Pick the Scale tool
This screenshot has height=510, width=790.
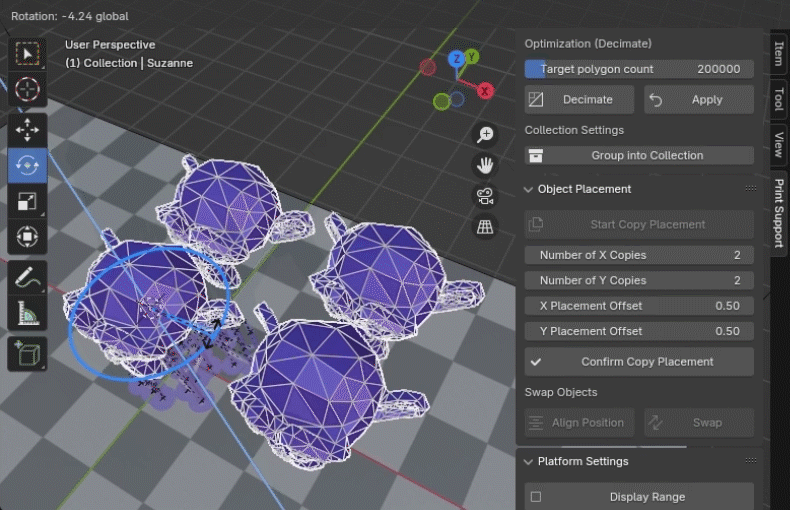pyautogui.click(x=27, y=201)
